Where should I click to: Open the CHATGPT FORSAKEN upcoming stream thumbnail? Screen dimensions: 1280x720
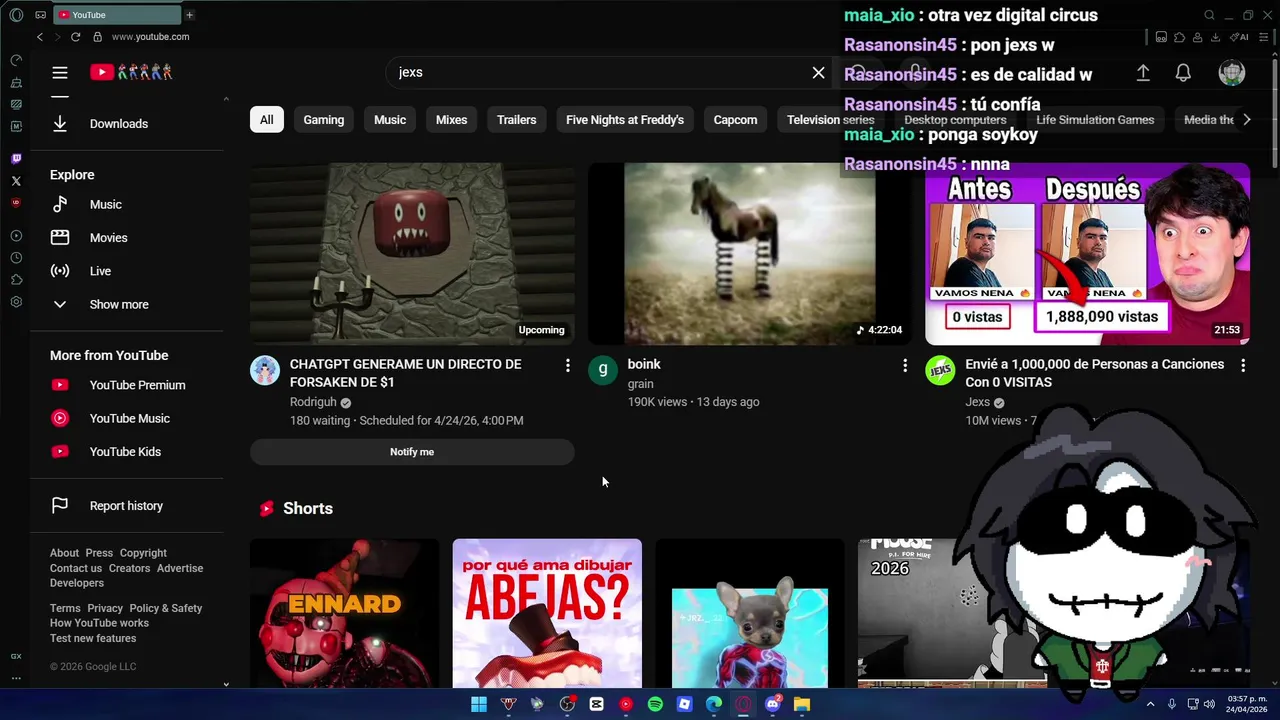click(x=412, y=254)
